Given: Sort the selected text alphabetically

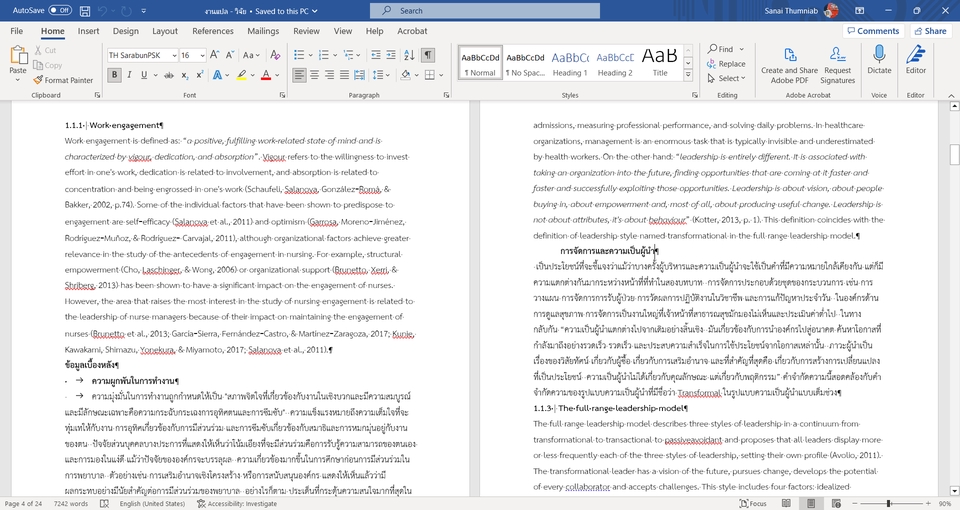Looking at the screenshot, I should (x=410, y=55).
